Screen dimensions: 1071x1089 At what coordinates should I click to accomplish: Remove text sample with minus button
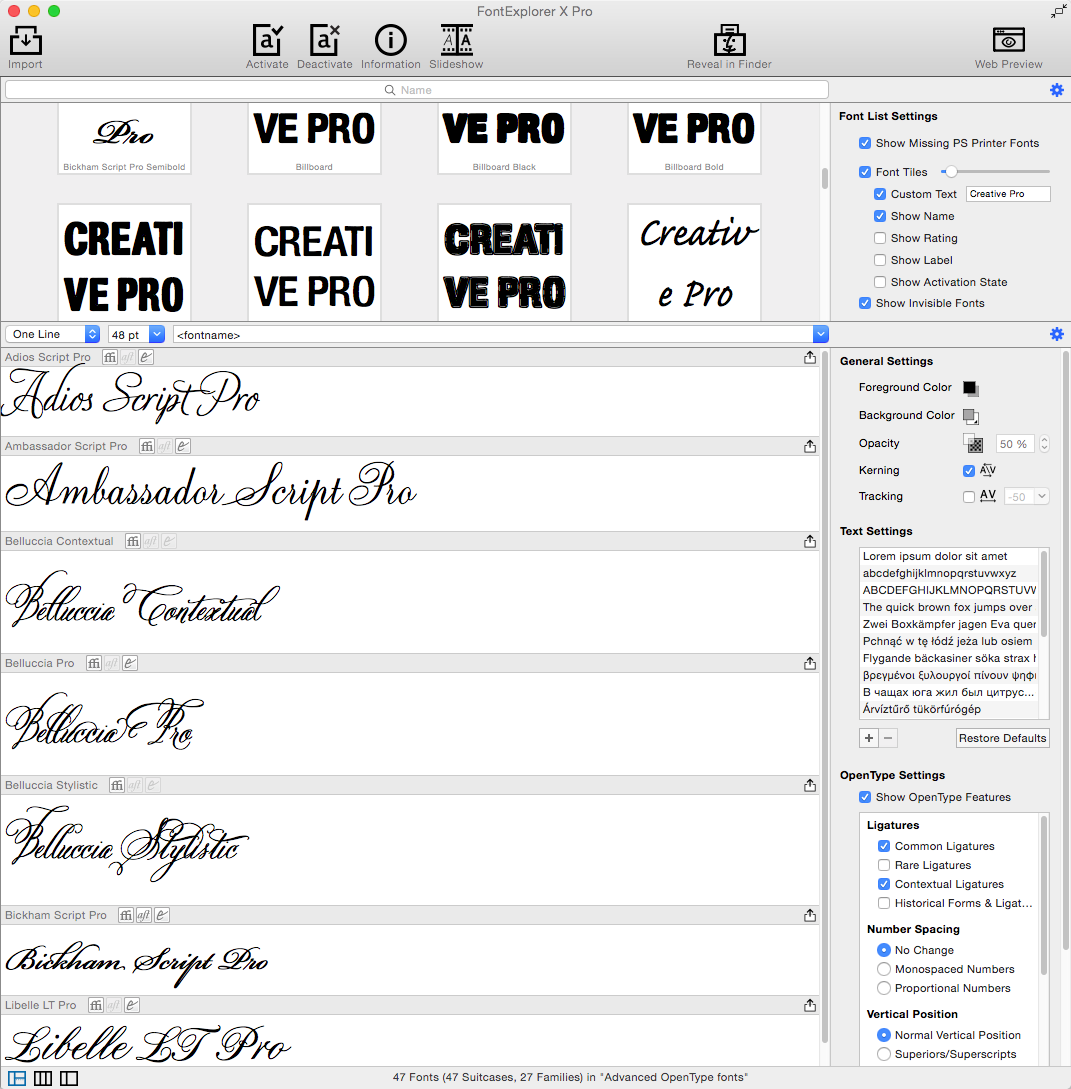[x=888, y=738]
